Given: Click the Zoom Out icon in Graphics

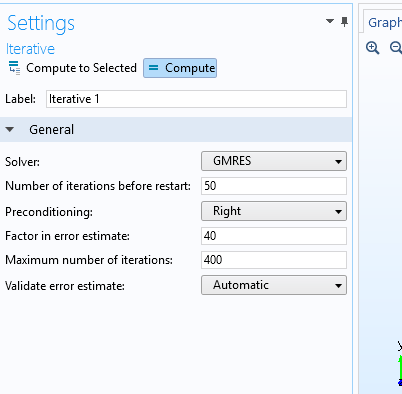Looking at the screenshot, I should (x=396, y=48).
